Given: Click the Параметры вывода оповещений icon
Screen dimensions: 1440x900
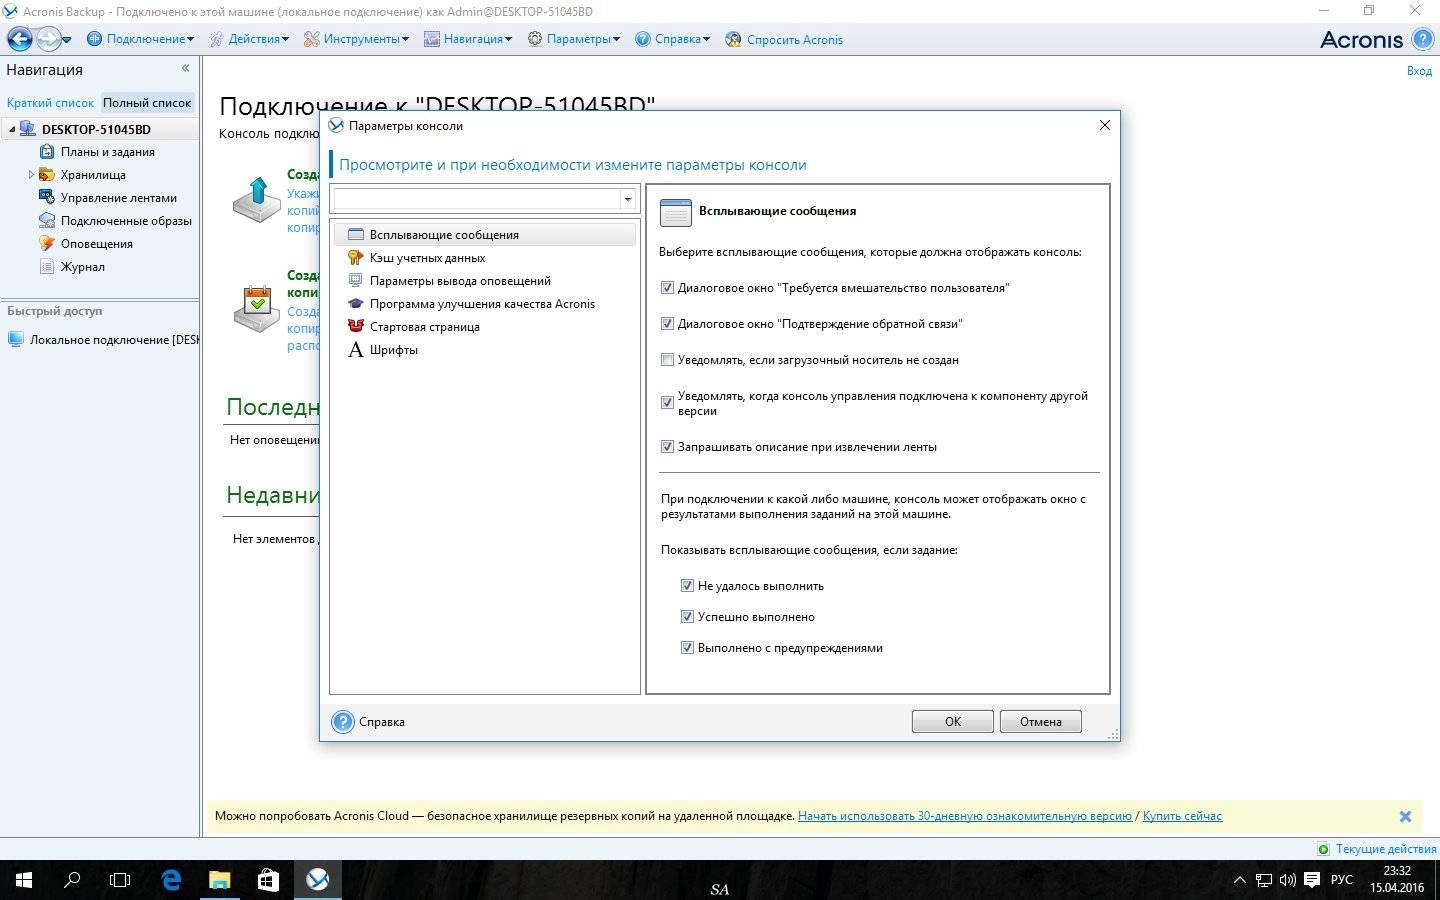Looking at the screenshot, I should [x=355, y=281].
